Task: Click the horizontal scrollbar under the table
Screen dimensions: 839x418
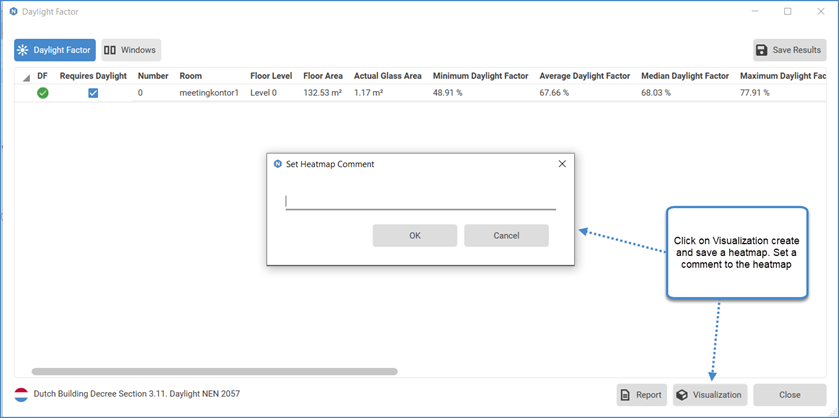Action: tap(214, 371)
